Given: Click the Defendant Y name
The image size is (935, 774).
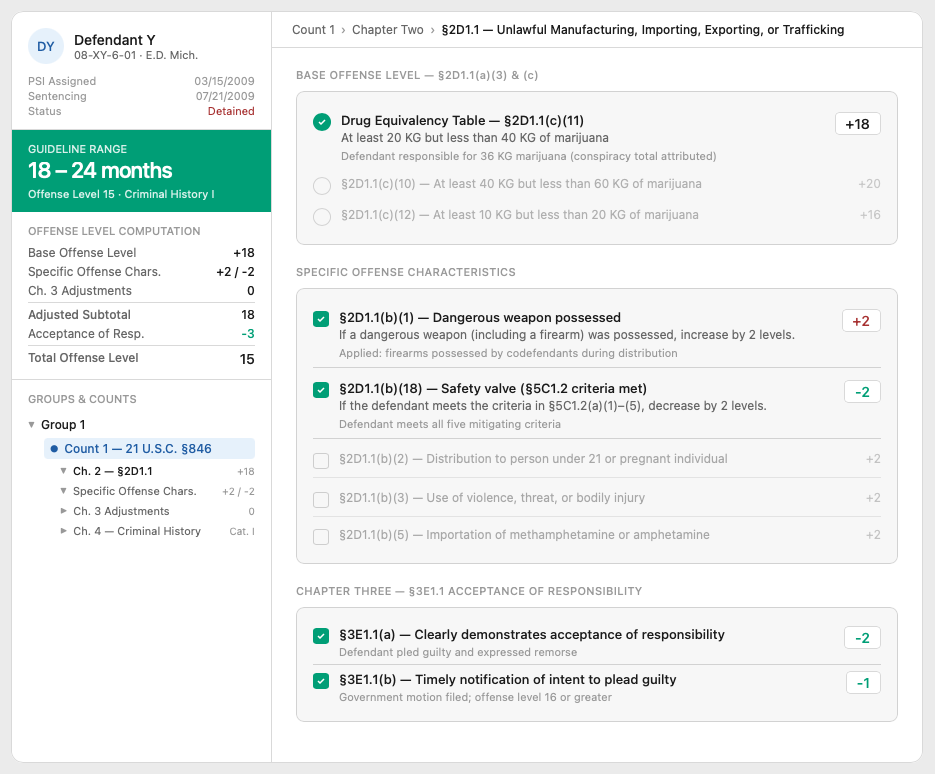Looking at the screenshot, I should (114, 40).
